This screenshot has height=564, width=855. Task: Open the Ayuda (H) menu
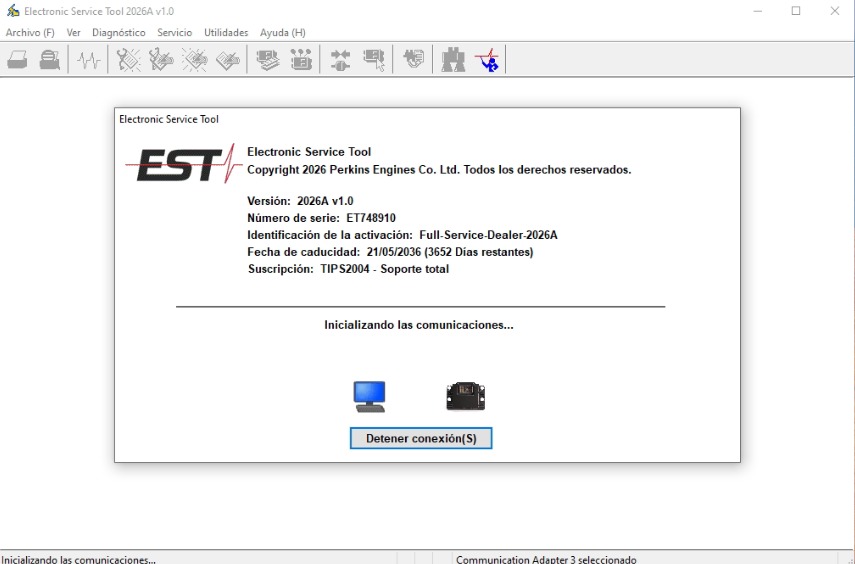282,33
